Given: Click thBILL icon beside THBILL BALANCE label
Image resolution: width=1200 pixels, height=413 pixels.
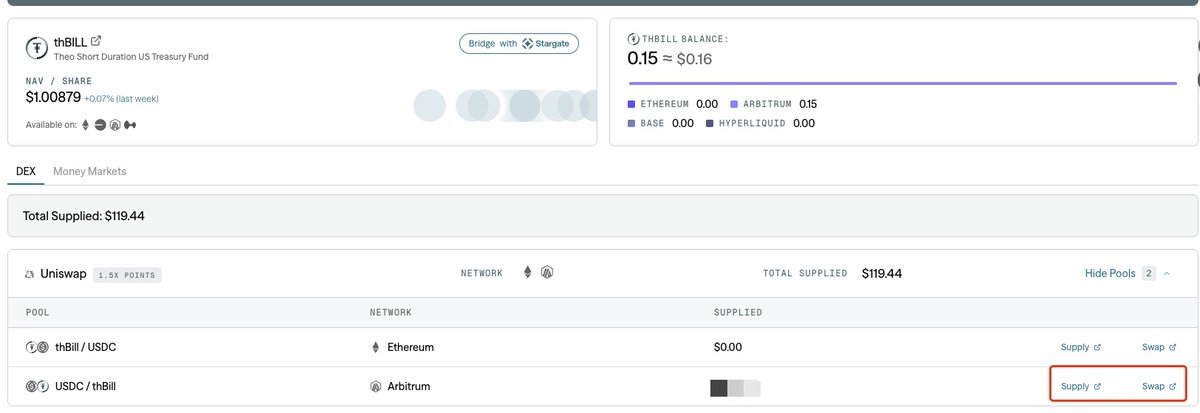Looking at the screenshot, I should click(632, 38).
